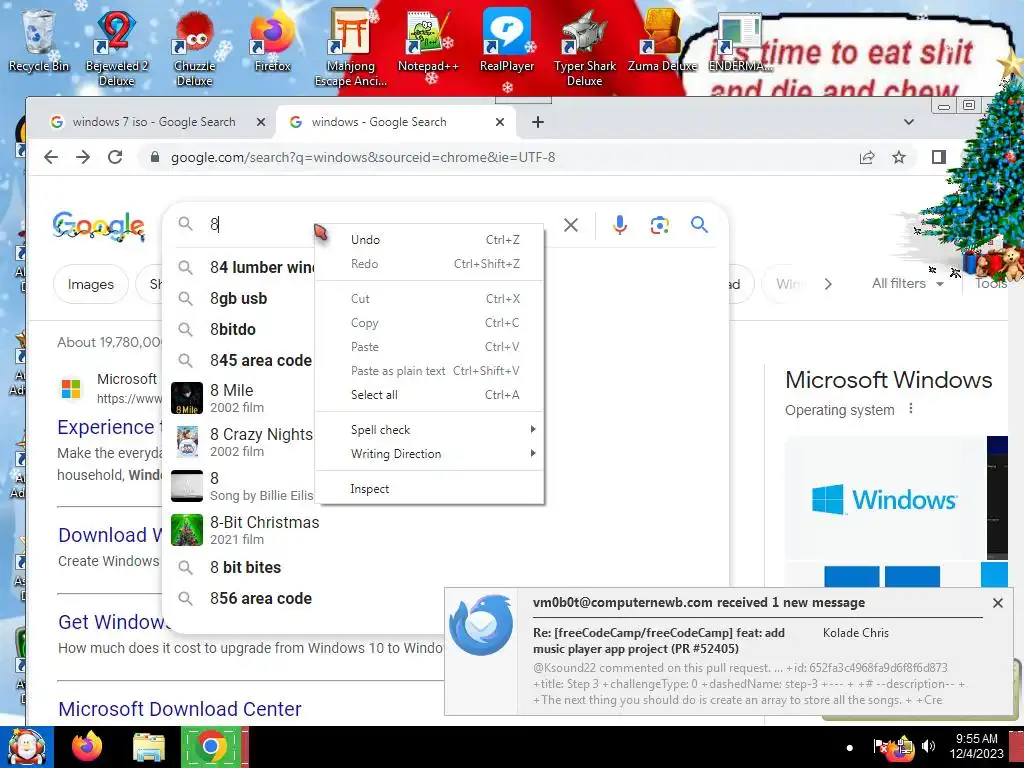Image resolution: width=1024 pixels, height=768 pixels.
Task: Choose Select all from context menu
Action: [430, 394]
